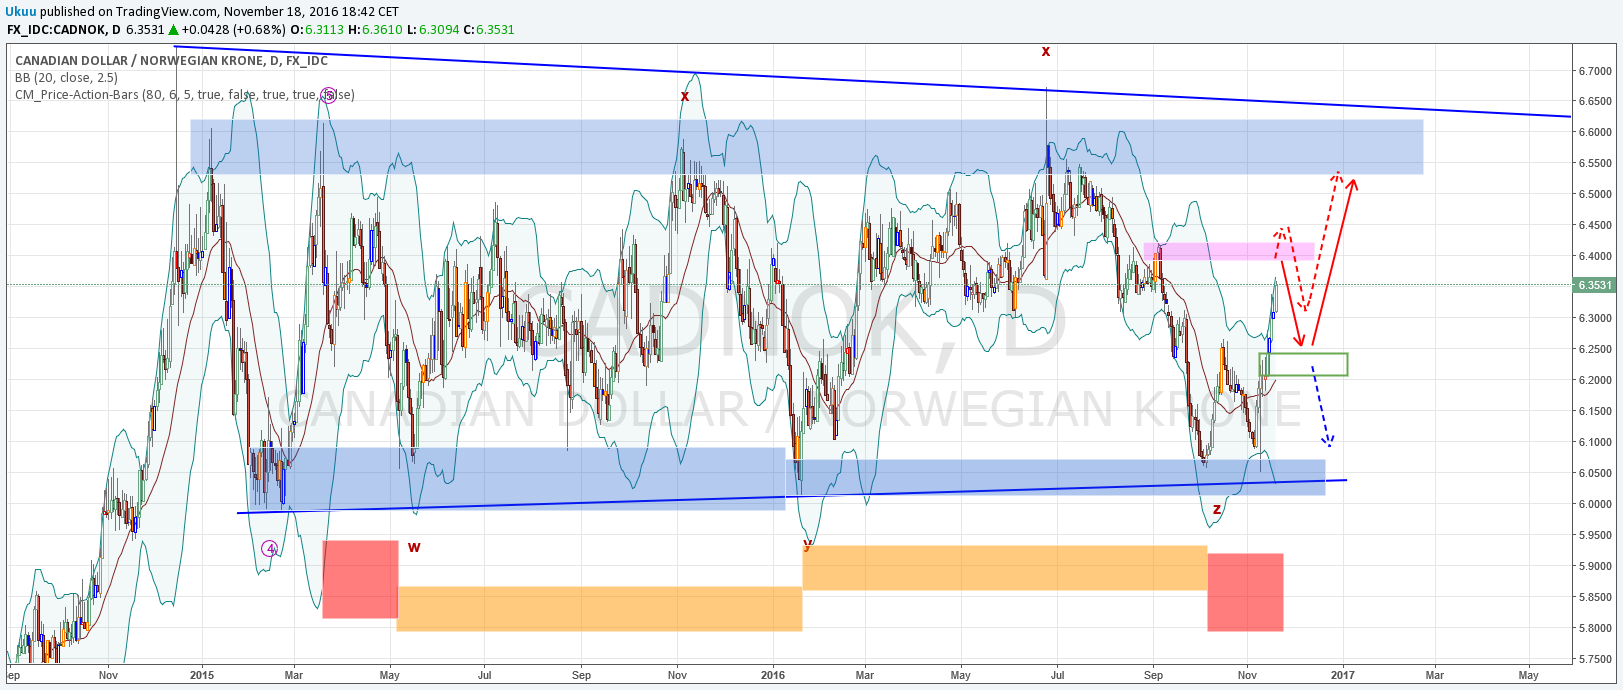Select the circled 4 wave marker

coord(270,548)
